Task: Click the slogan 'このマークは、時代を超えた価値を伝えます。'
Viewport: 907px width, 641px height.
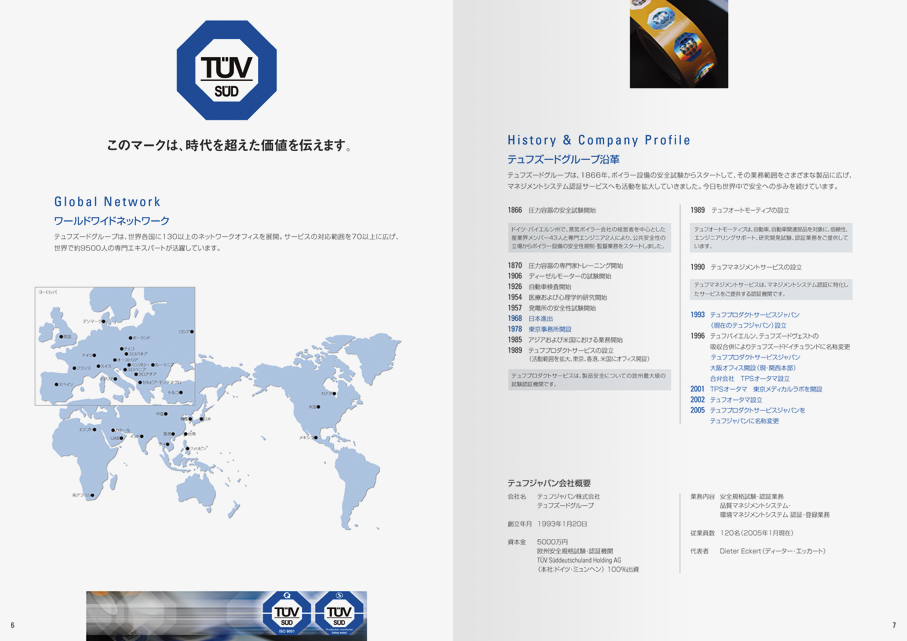Action: click(230, 145)
